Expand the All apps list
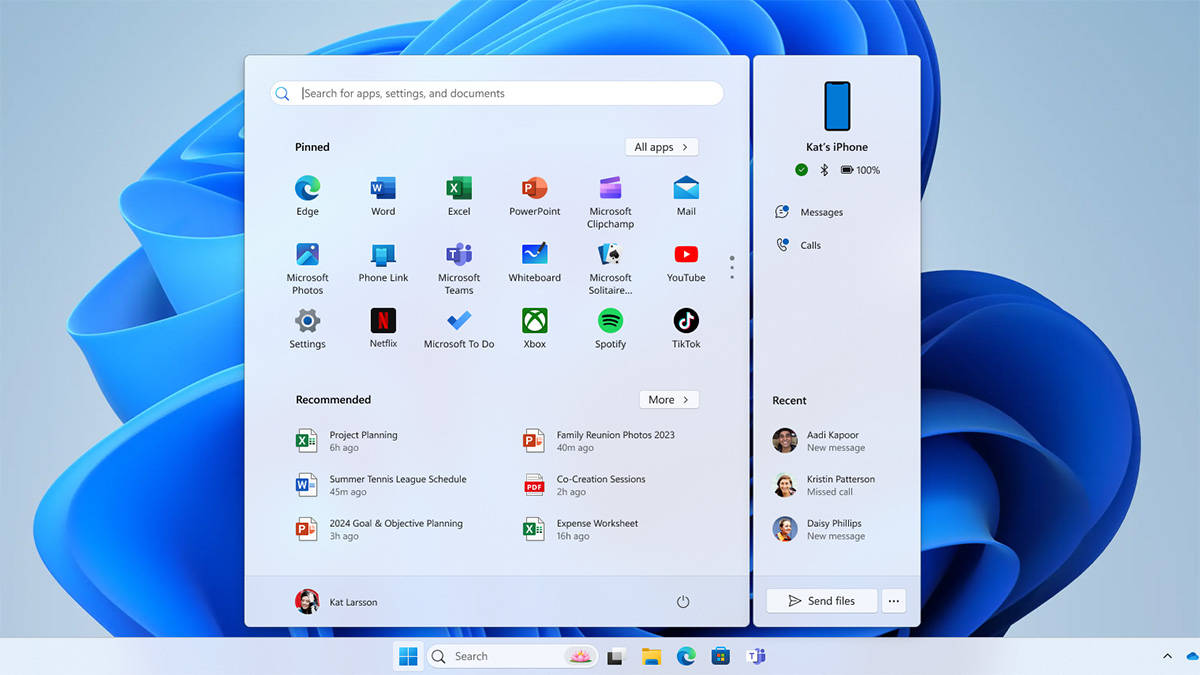The width and height of the screenshot is (1200, 675). 661,147
